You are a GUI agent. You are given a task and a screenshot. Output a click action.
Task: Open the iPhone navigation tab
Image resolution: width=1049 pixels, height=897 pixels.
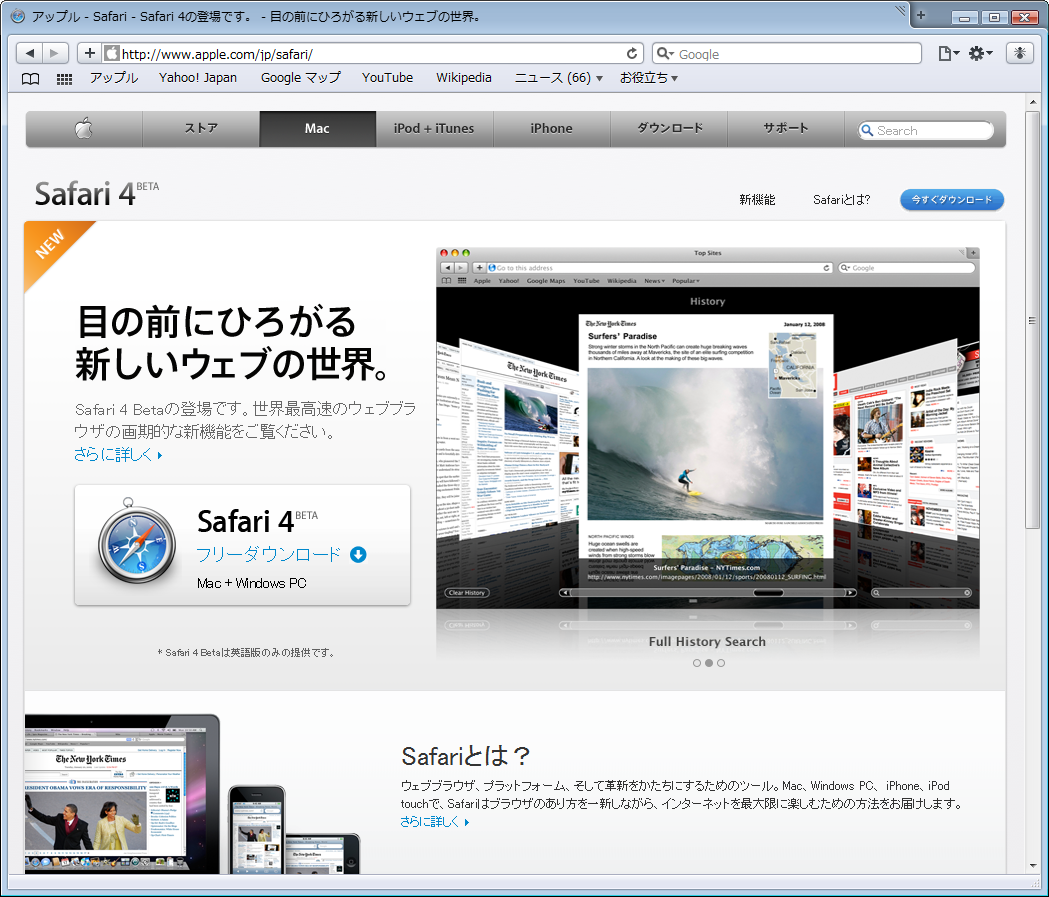[551, 128]
